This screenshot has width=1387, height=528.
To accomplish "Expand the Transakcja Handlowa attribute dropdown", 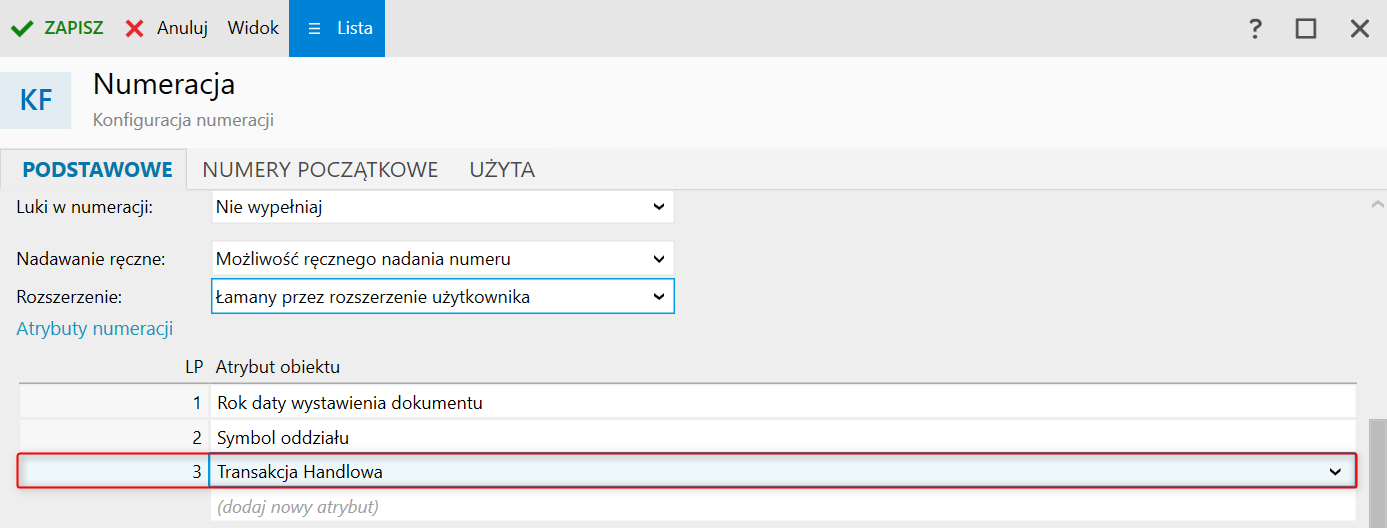I will (1335, 472).
